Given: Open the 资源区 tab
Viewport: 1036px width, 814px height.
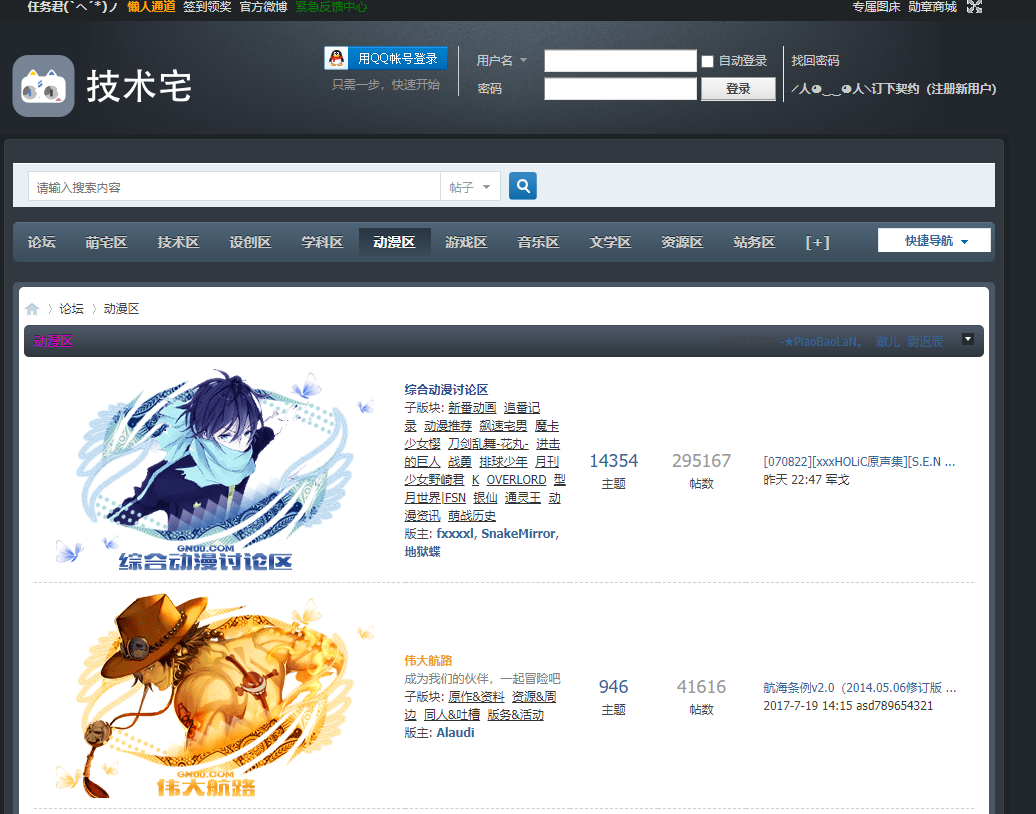Looking at the screenshot, I should click(683, 242).
